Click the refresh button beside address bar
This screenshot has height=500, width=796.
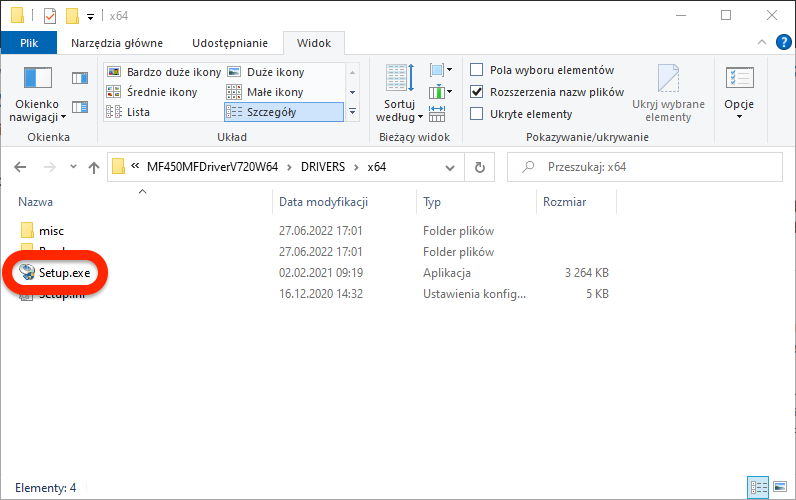480,167
